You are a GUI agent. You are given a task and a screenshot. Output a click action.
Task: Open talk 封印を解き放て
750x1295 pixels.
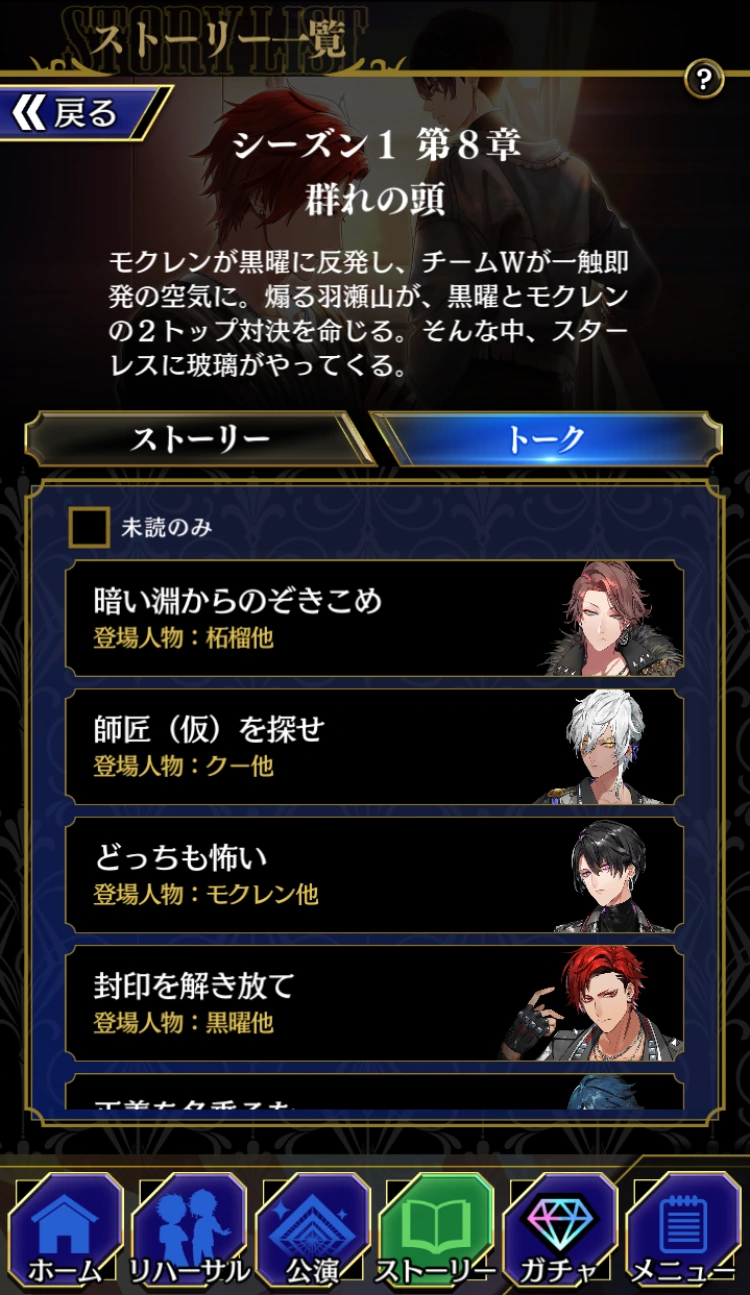375,1002
